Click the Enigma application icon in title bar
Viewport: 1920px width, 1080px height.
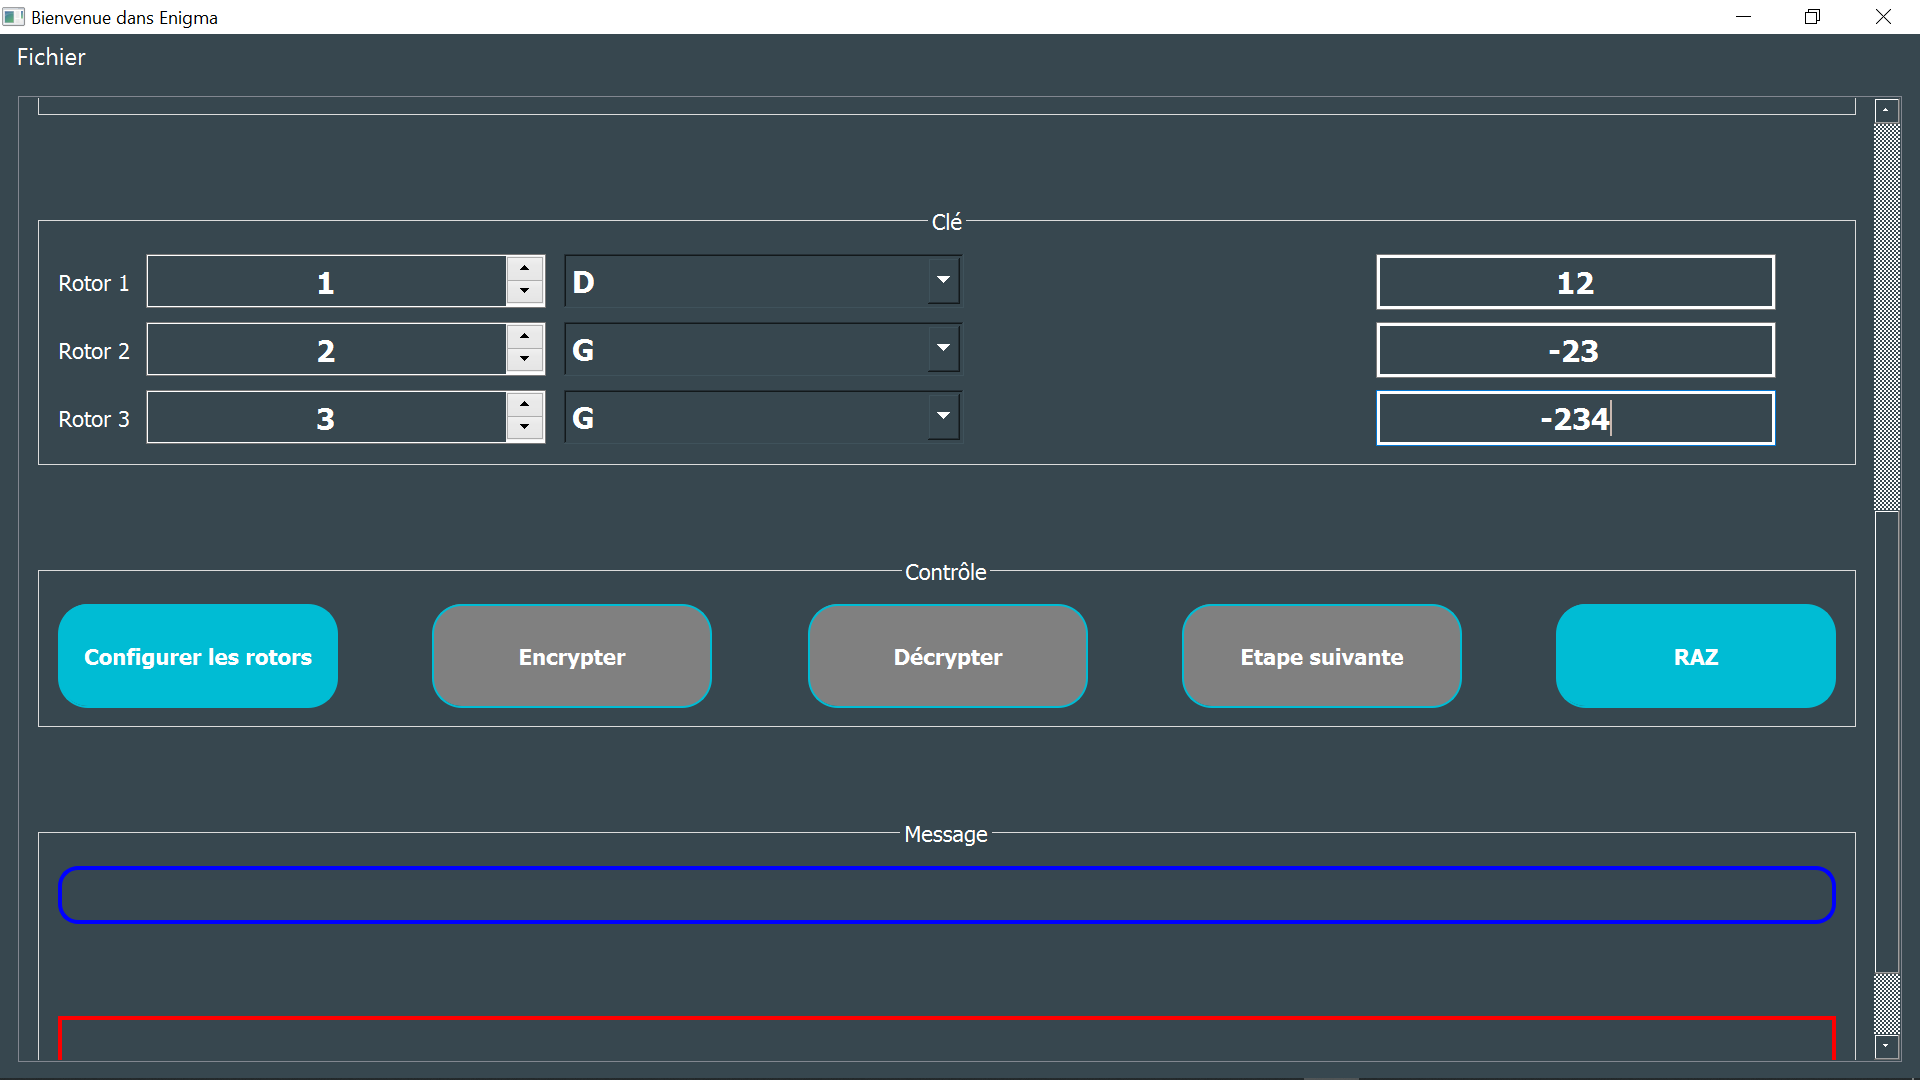tap(13, 16)
